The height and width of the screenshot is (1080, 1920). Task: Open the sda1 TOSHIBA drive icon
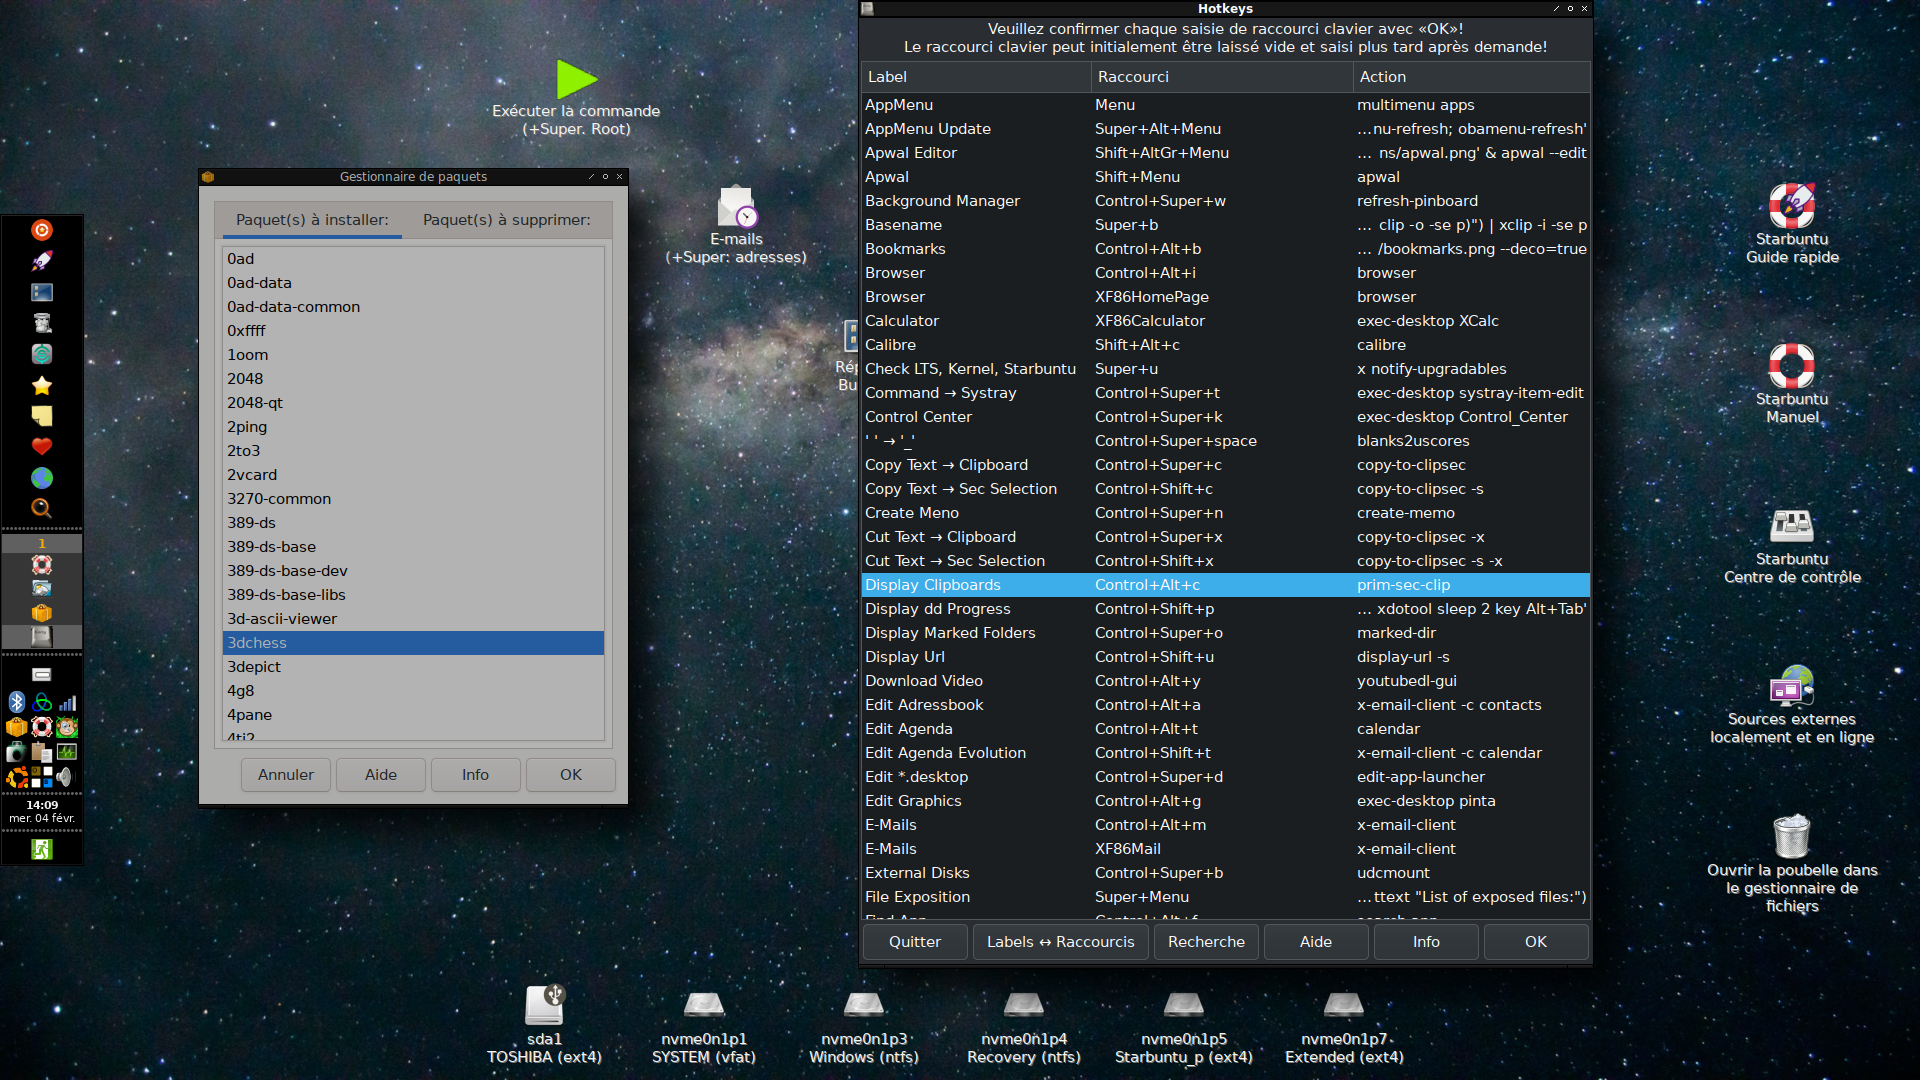[x=544, y=1005]
